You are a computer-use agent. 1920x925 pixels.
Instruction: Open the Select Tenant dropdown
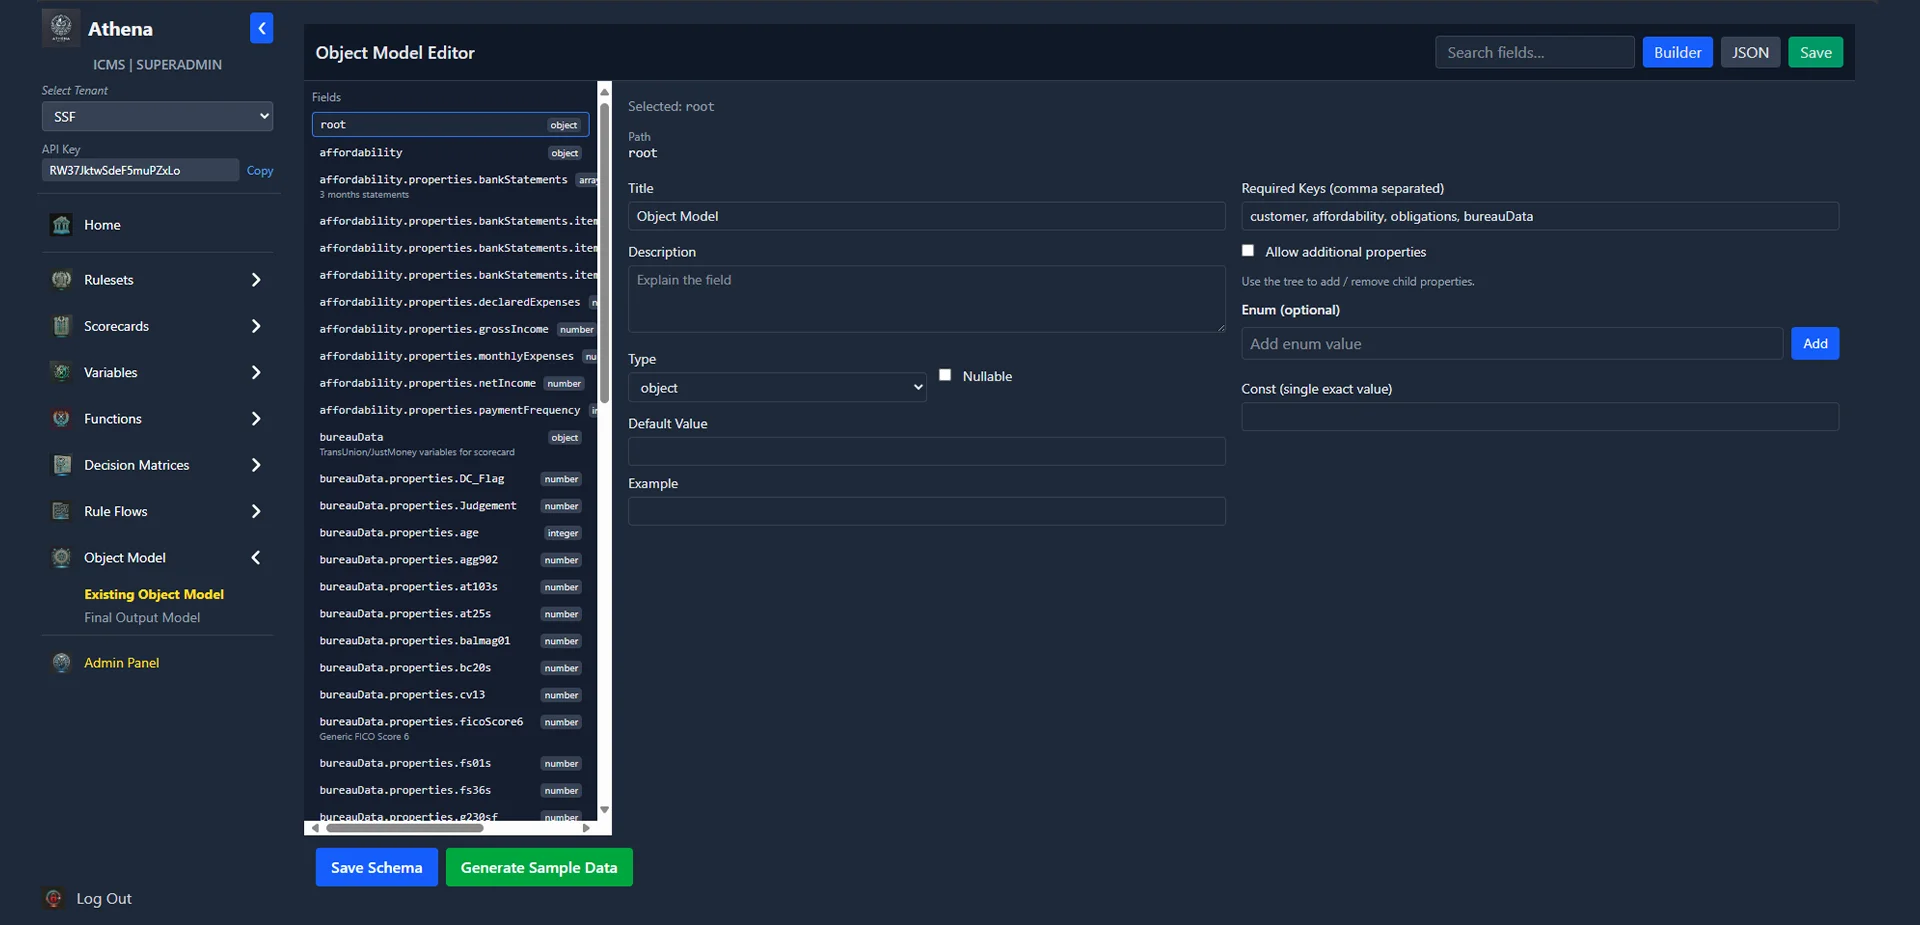[x=157, y=116]
